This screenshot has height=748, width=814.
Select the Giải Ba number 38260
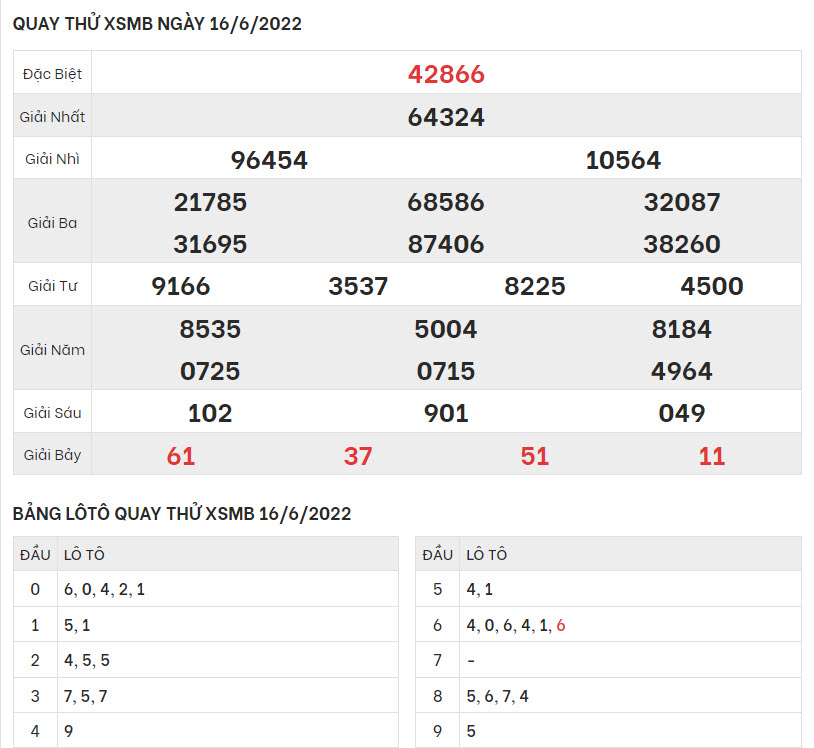pos(682,244)
